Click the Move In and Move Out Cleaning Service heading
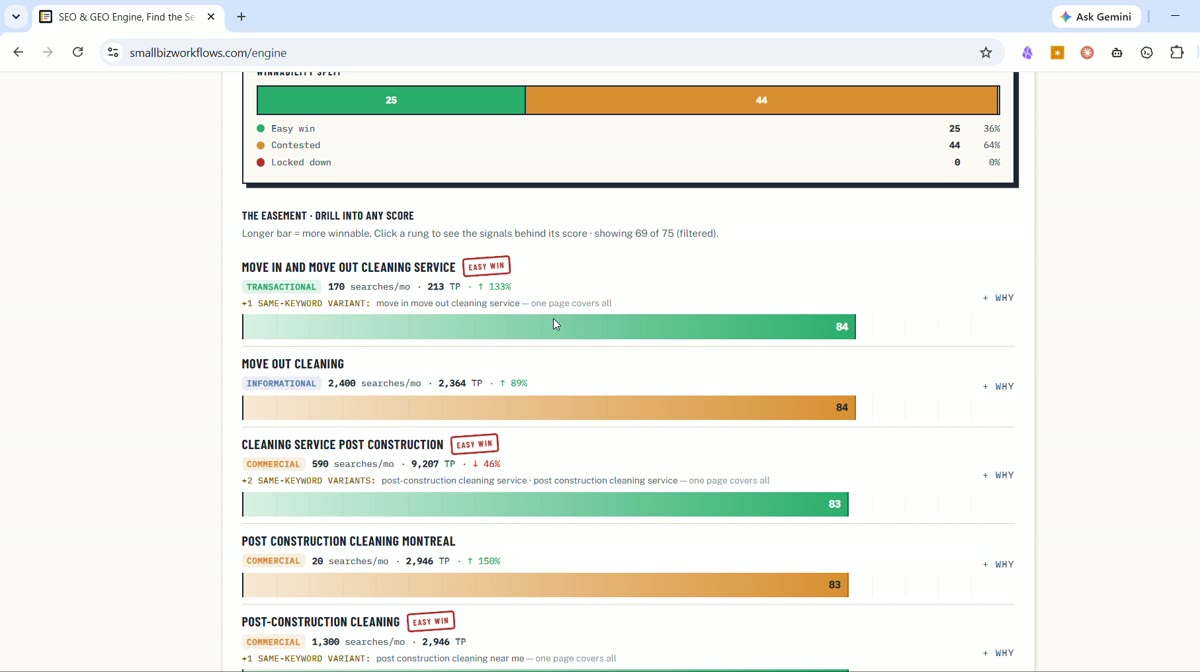 click(348, 267)
